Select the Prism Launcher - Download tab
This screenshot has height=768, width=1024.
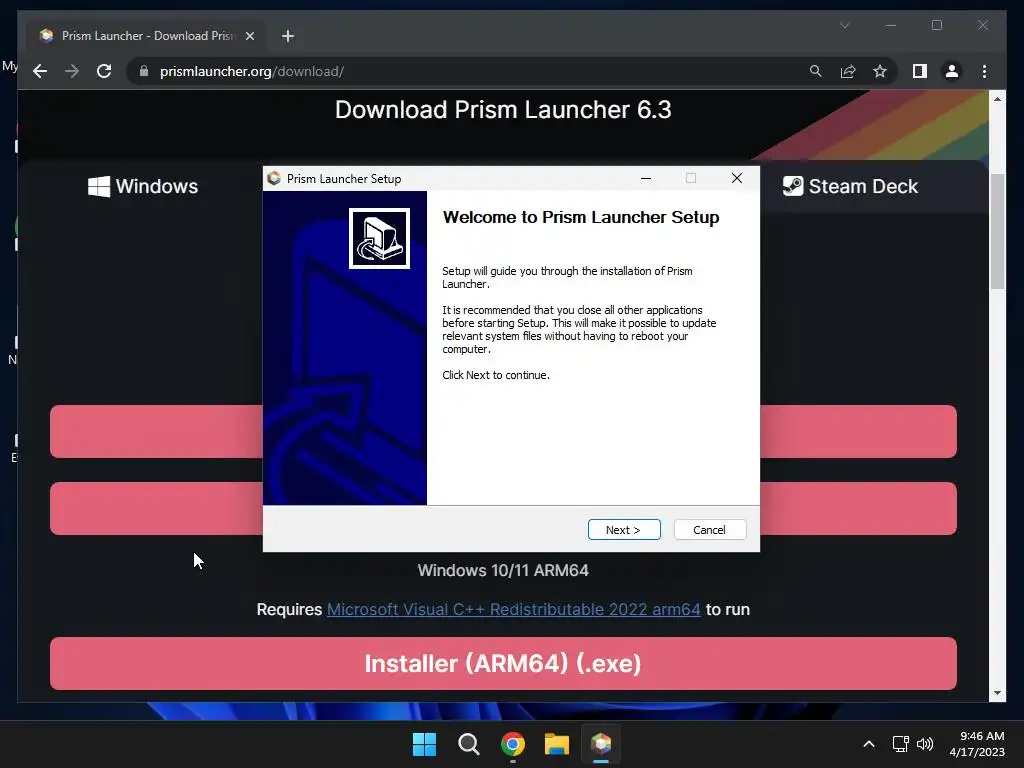(146, 36)
